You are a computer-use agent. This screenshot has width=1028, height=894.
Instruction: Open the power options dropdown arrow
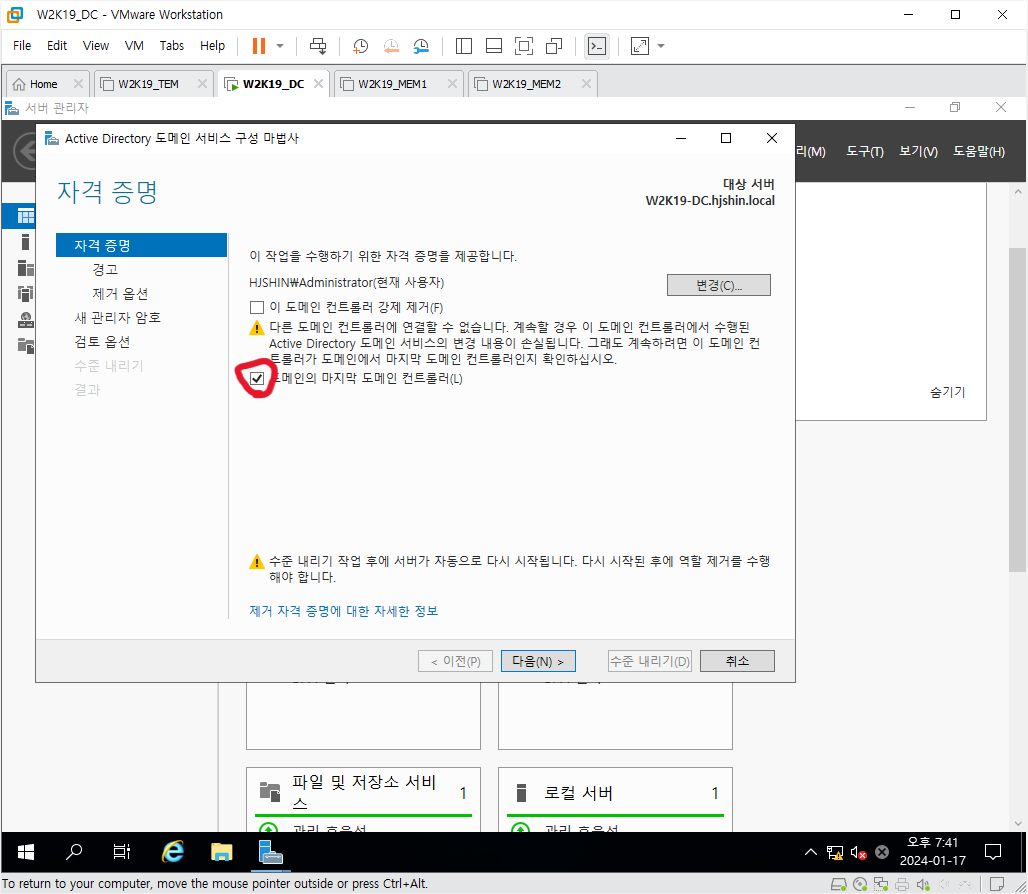(x=280, y=46)
